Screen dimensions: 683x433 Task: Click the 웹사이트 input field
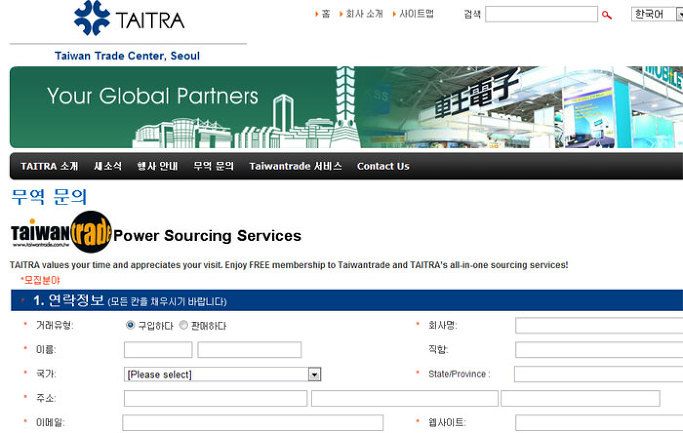(x=599, y=423)
